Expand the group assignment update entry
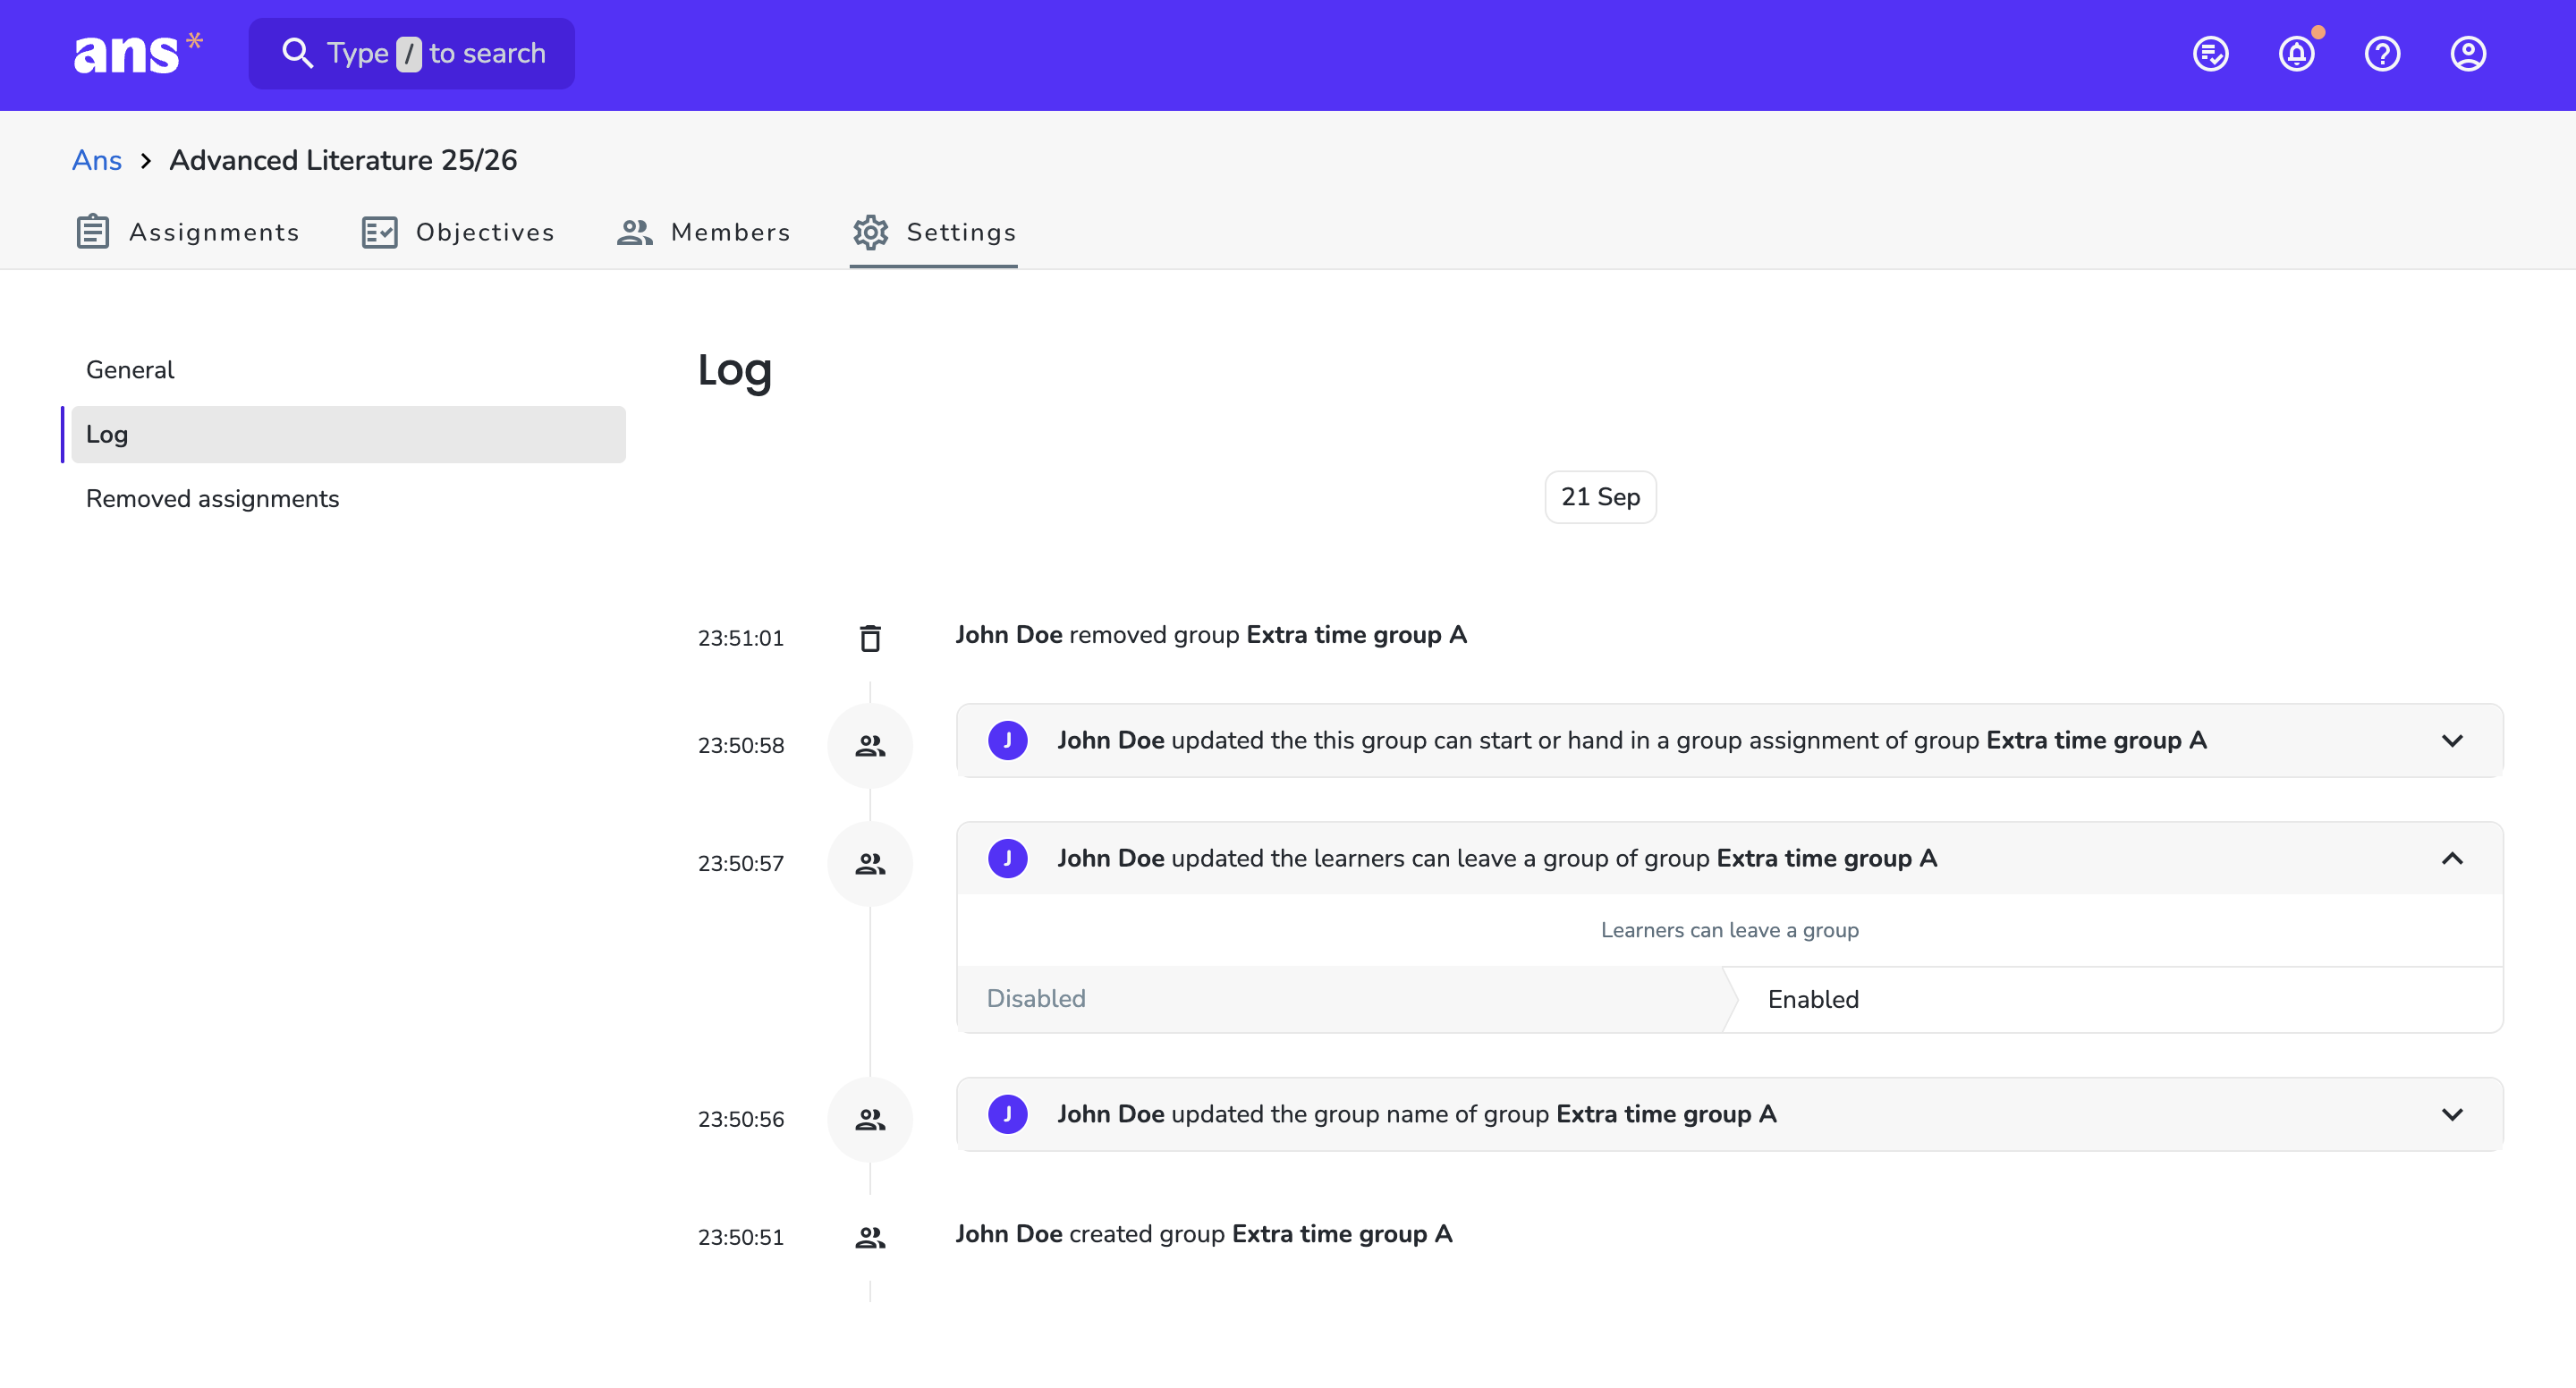The width and height of the screenshot is (2576, 1388). click(2452, 741)
